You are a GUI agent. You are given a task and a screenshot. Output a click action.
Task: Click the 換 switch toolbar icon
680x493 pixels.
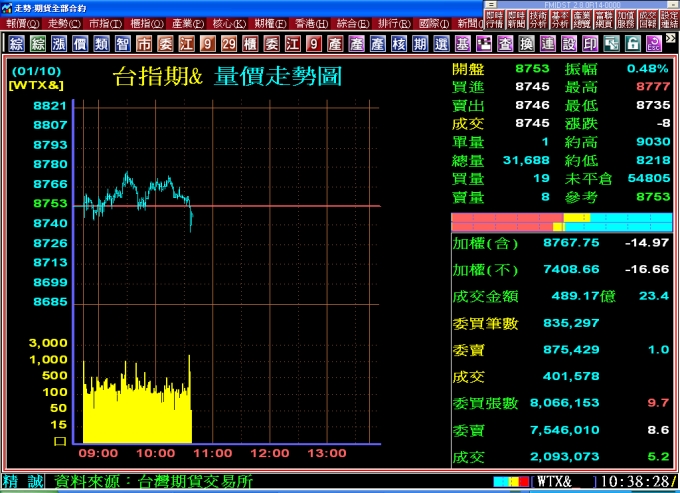tap(526, 44)
